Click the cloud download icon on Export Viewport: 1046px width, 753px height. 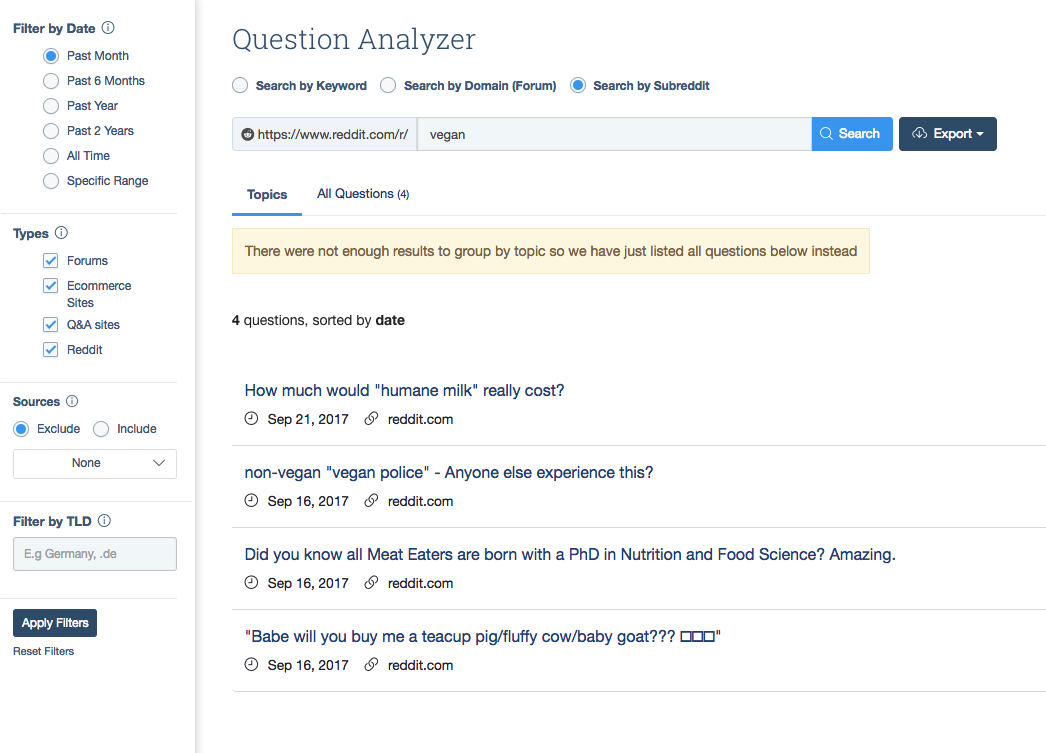point(920,134)
